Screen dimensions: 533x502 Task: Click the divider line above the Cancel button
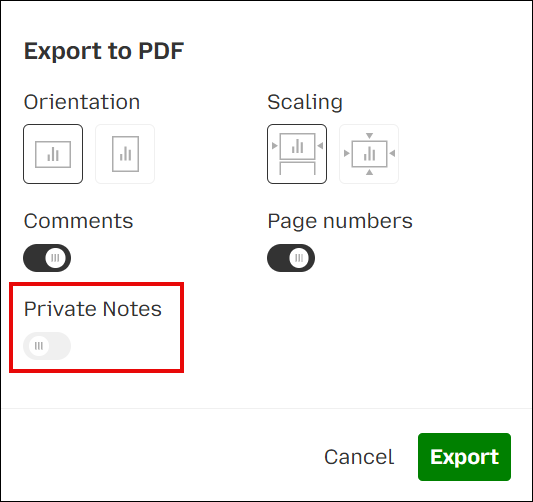266,408
